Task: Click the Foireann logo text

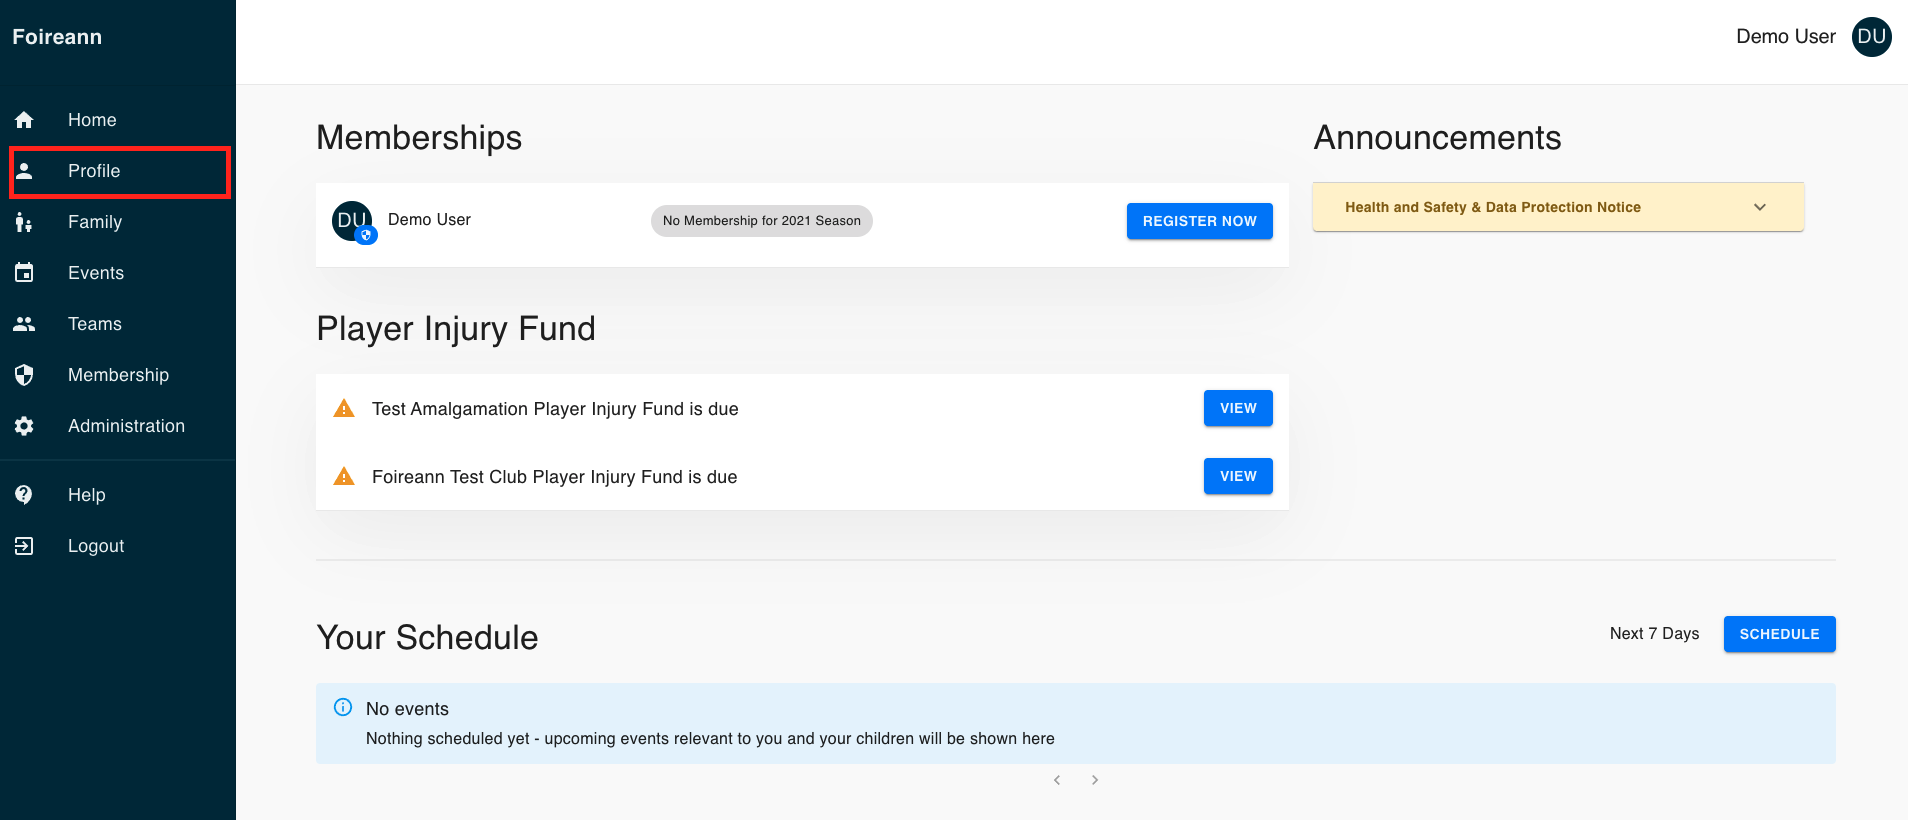Action: tap(57, 37)
